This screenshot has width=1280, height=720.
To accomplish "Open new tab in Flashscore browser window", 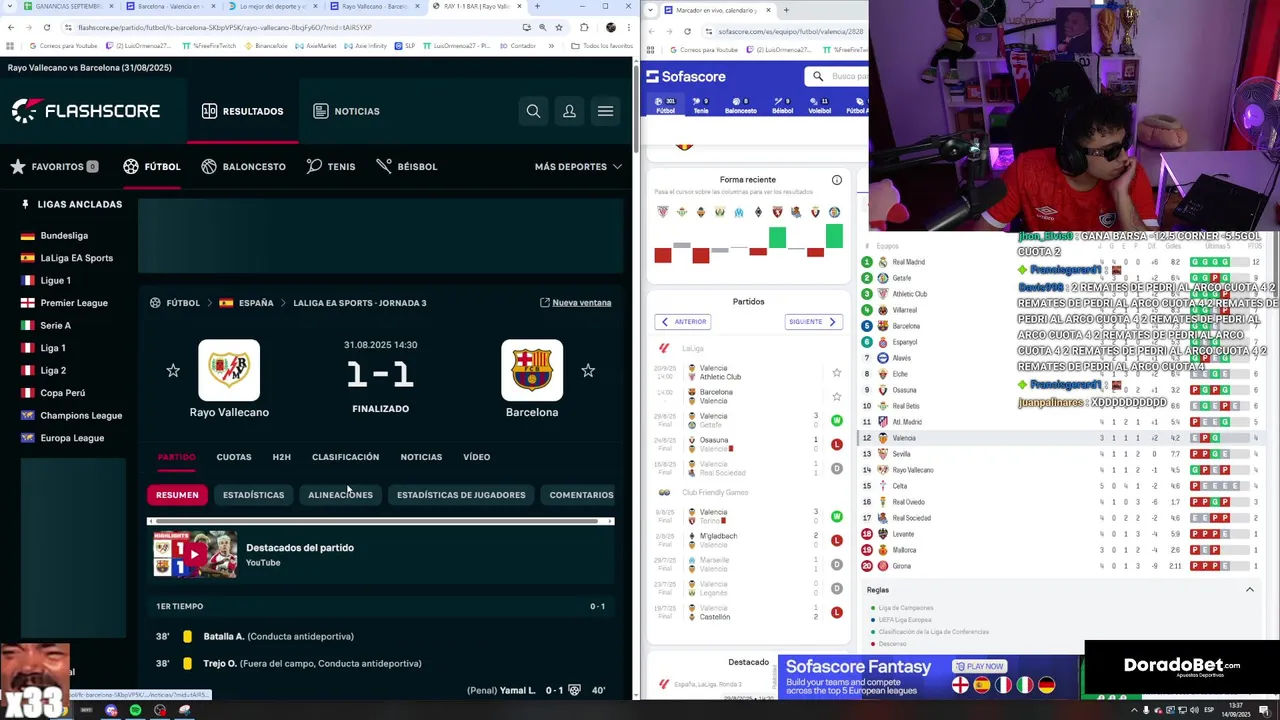I will coord(537,6).
